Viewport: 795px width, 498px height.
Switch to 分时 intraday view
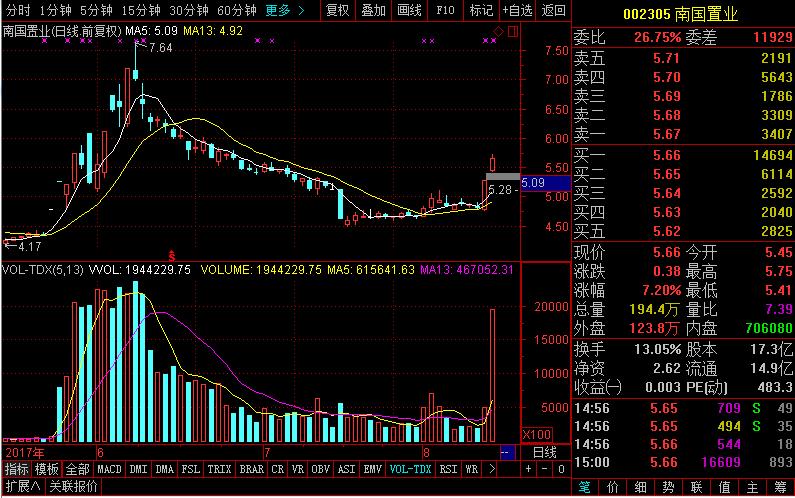[18, 10]
